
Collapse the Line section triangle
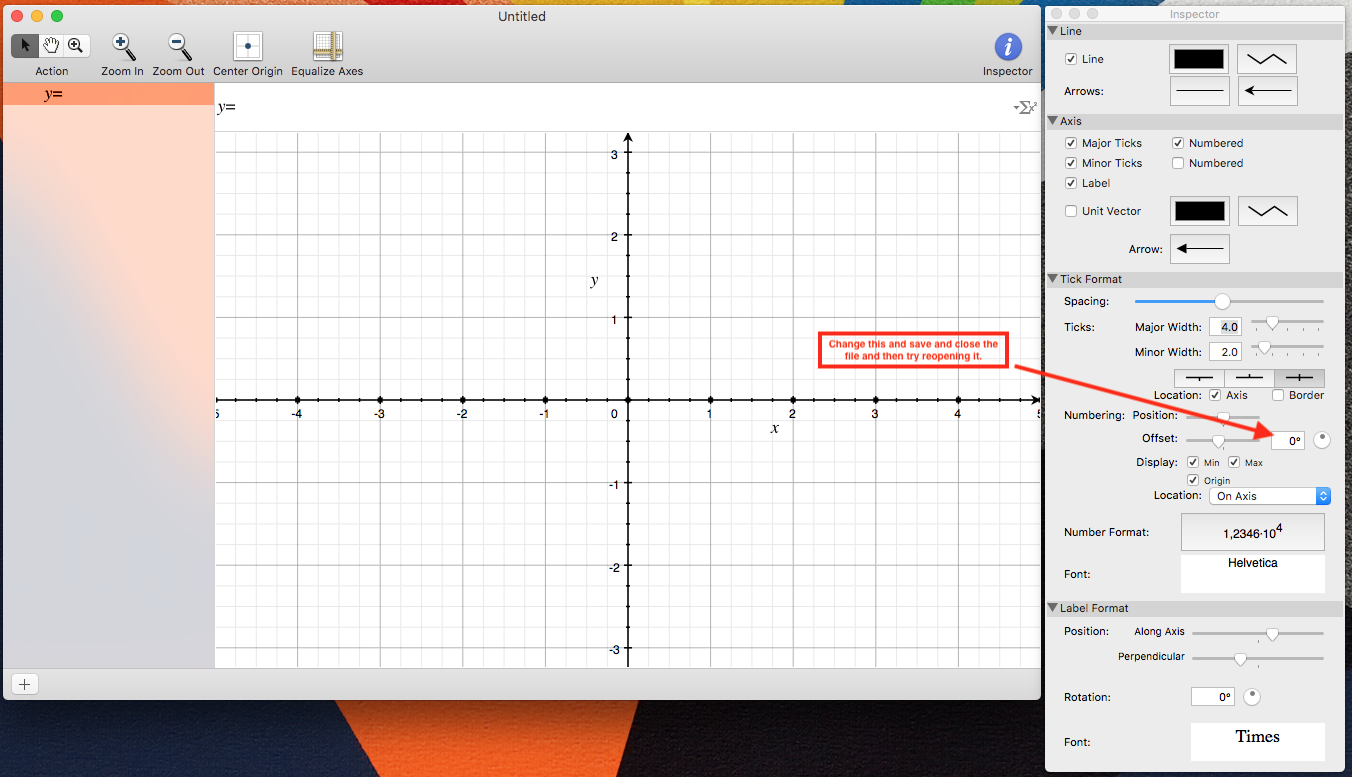[1053, 32]
